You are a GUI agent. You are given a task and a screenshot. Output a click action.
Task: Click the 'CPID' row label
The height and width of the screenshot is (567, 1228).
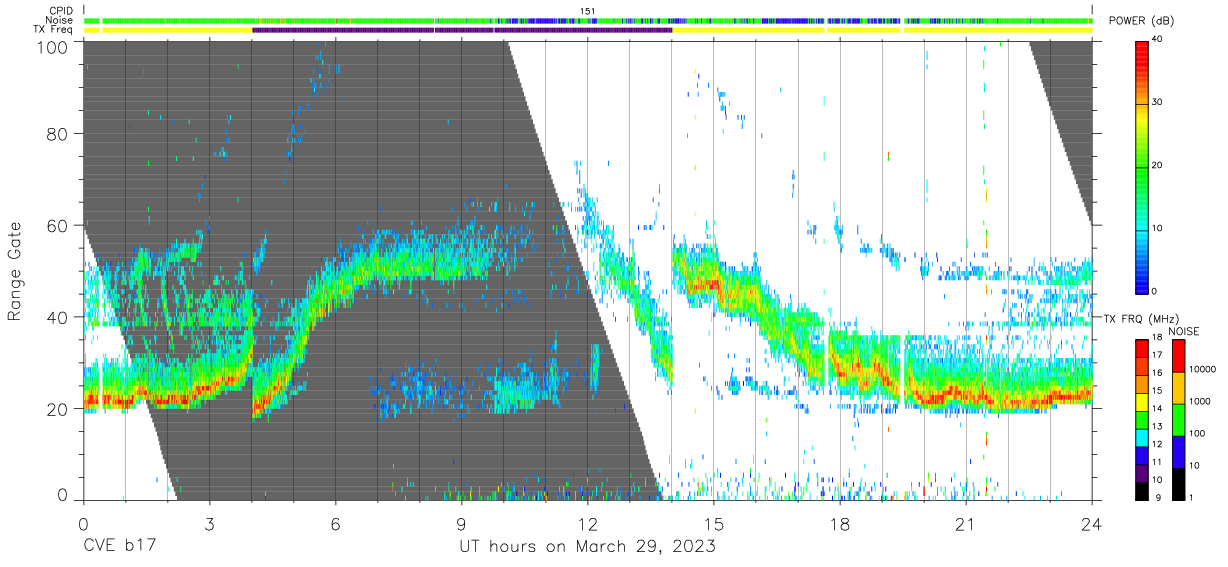[61, 11]
